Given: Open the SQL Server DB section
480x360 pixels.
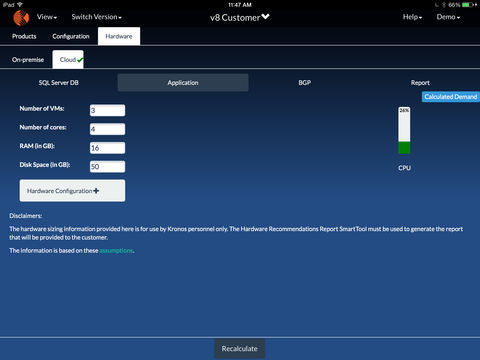Looking at the screenshot, I should [x=59, y=83].
